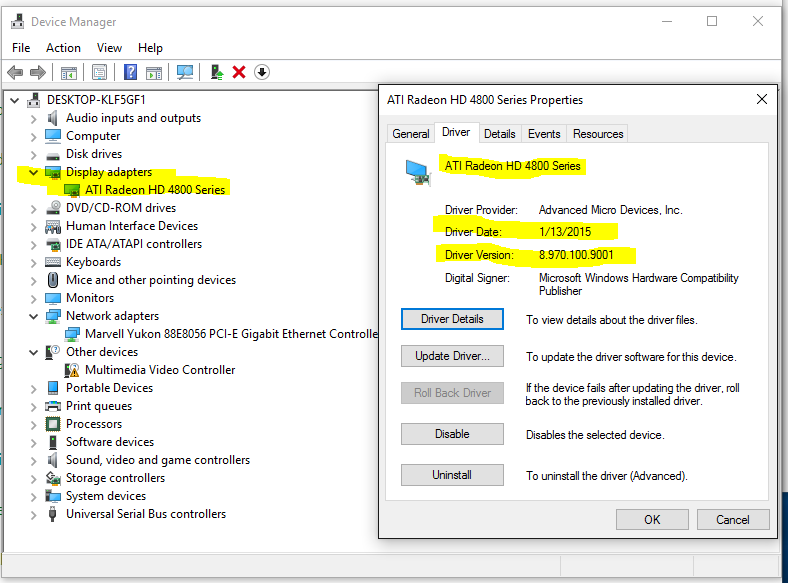Click the Multimedia Video Controller warning icon
Screen dimensions: 788x583
pos(72,370)
